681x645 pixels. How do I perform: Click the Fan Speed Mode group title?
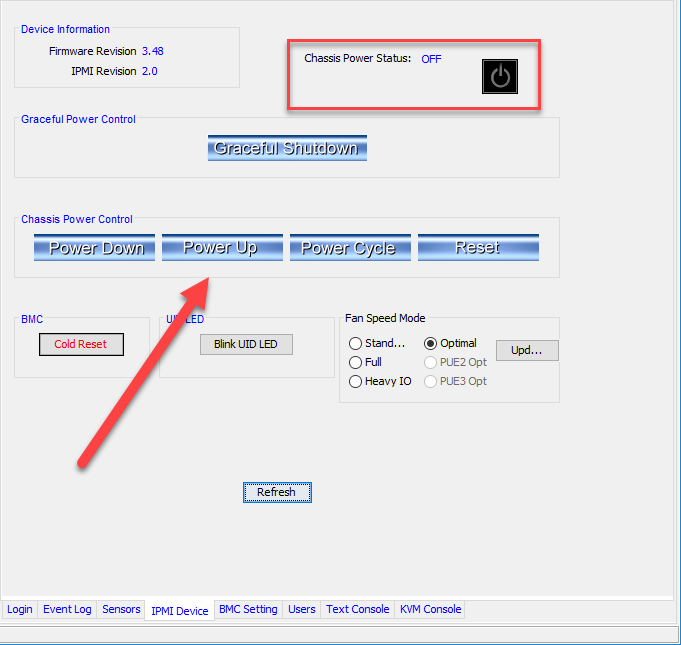pos(385,318)
